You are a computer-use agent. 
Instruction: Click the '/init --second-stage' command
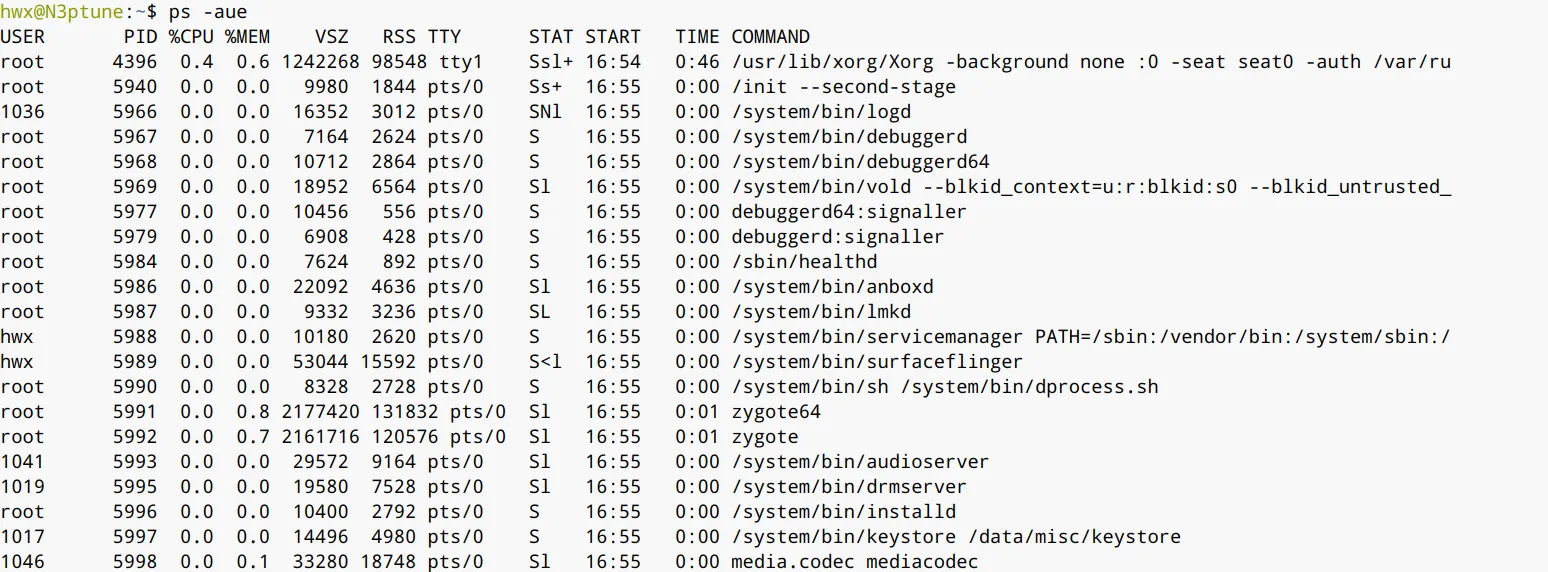click(x=843, y=87)
